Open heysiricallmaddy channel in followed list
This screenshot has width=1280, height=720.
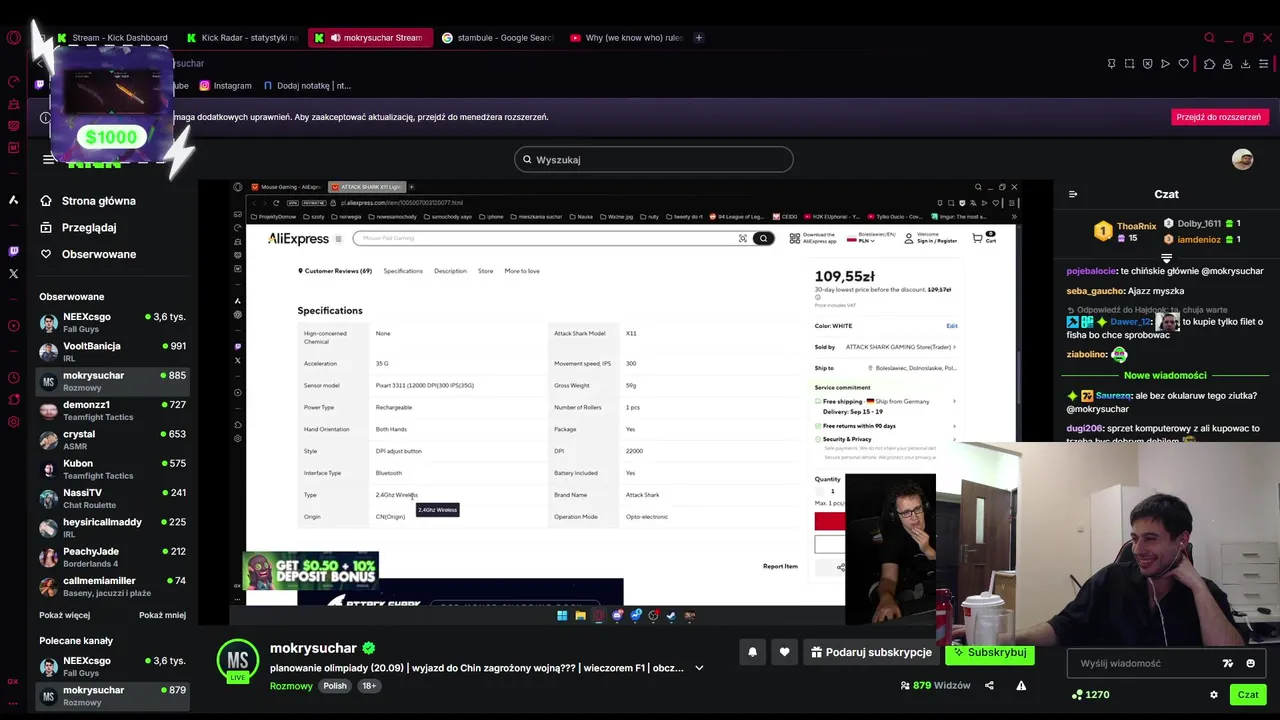coord(112,527)
